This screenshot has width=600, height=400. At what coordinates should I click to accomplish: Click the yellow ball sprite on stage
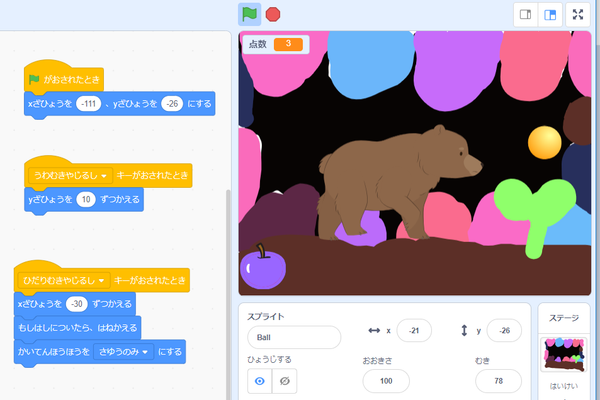click(545, 142)
